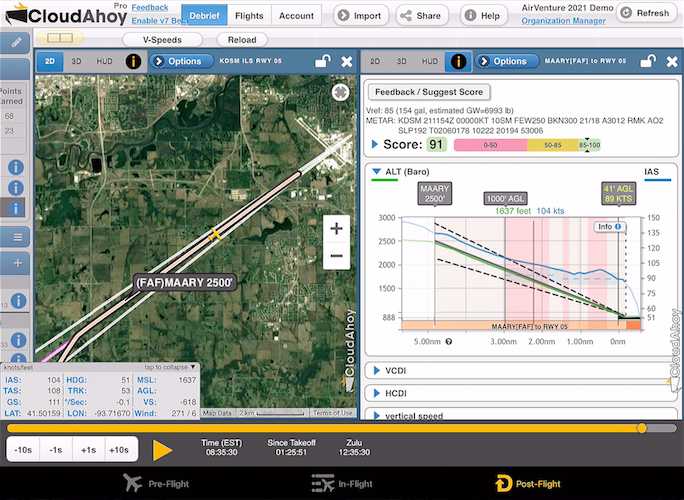This screenshot has width=684, height=500.
Task: Open the Flights tab
Action: [x=249, y=16]
